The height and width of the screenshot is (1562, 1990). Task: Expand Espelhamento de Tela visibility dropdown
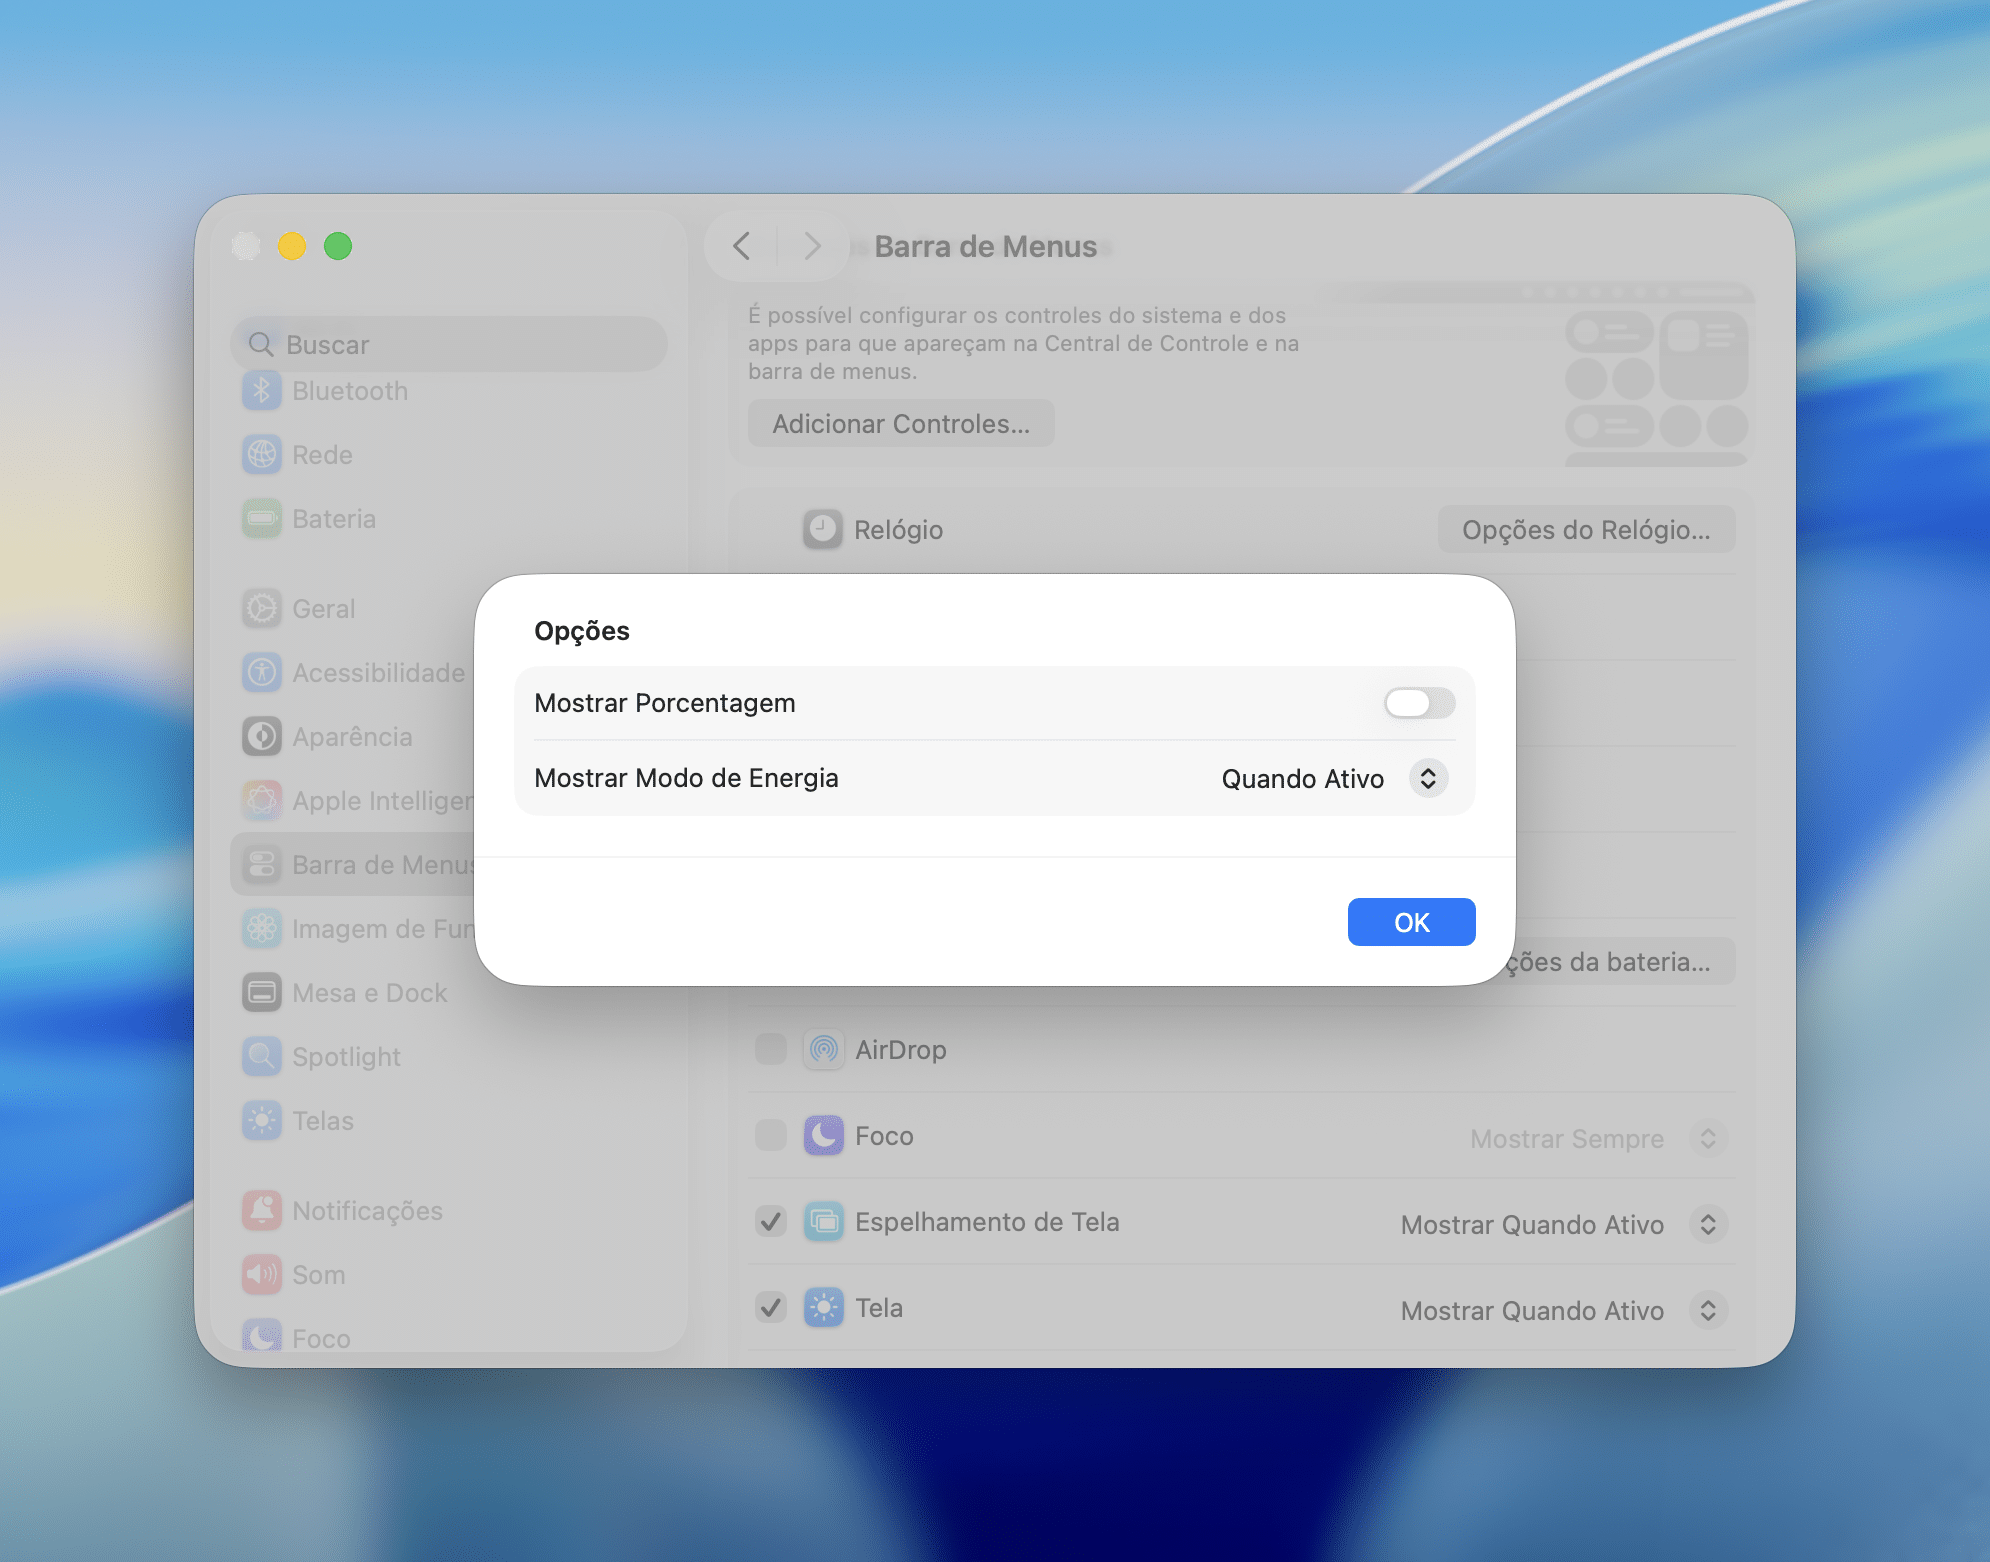[x=1707, y=1225]
